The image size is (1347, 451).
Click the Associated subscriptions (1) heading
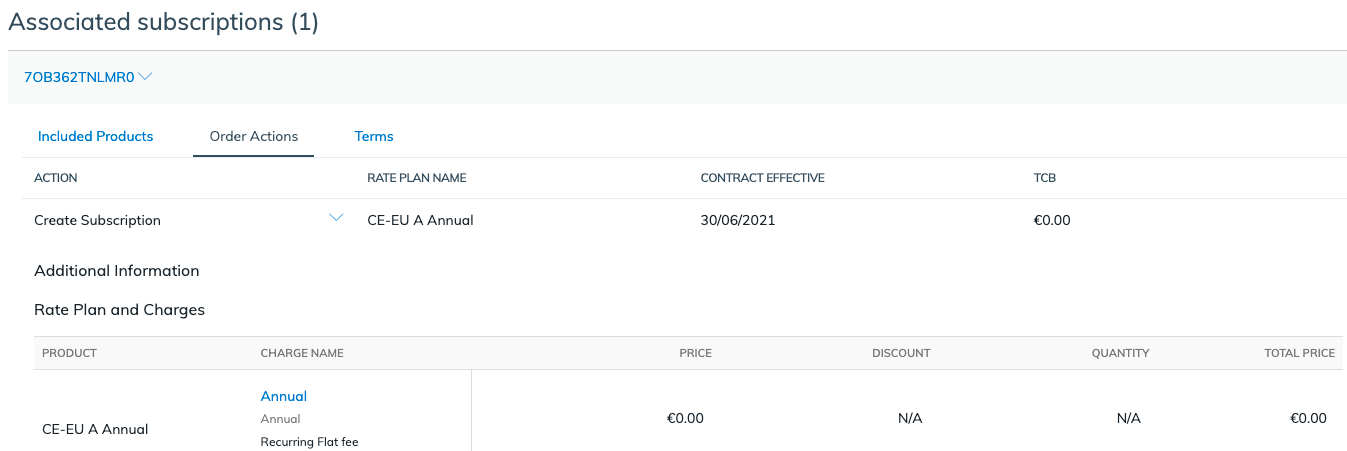coord(163,22)
